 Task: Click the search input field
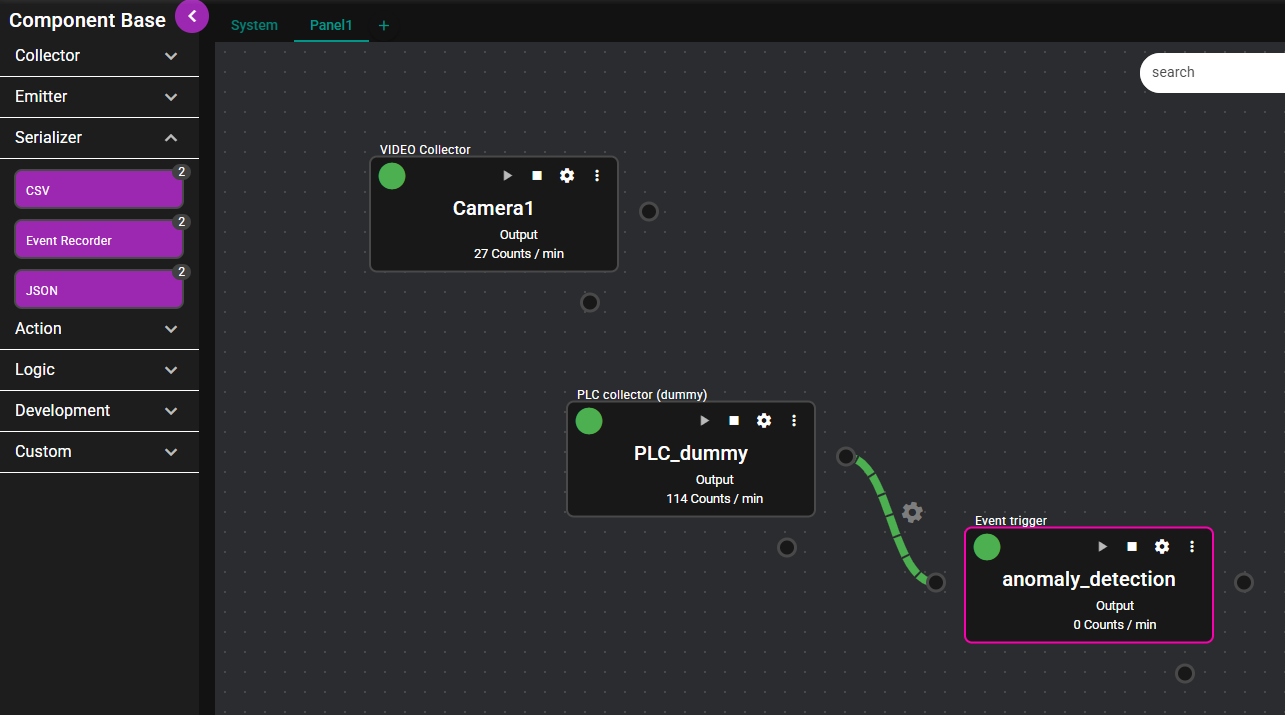[x=1210, y=72]
